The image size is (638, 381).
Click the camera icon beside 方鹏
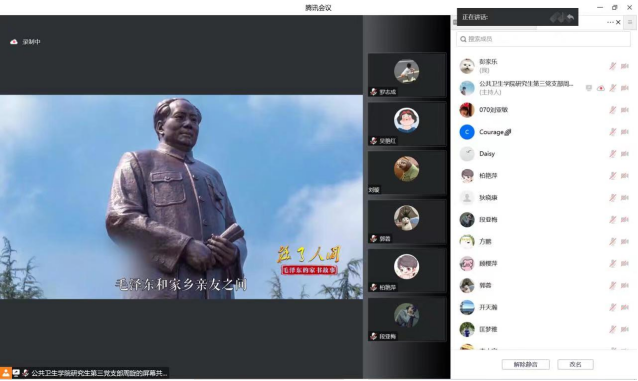625,242
